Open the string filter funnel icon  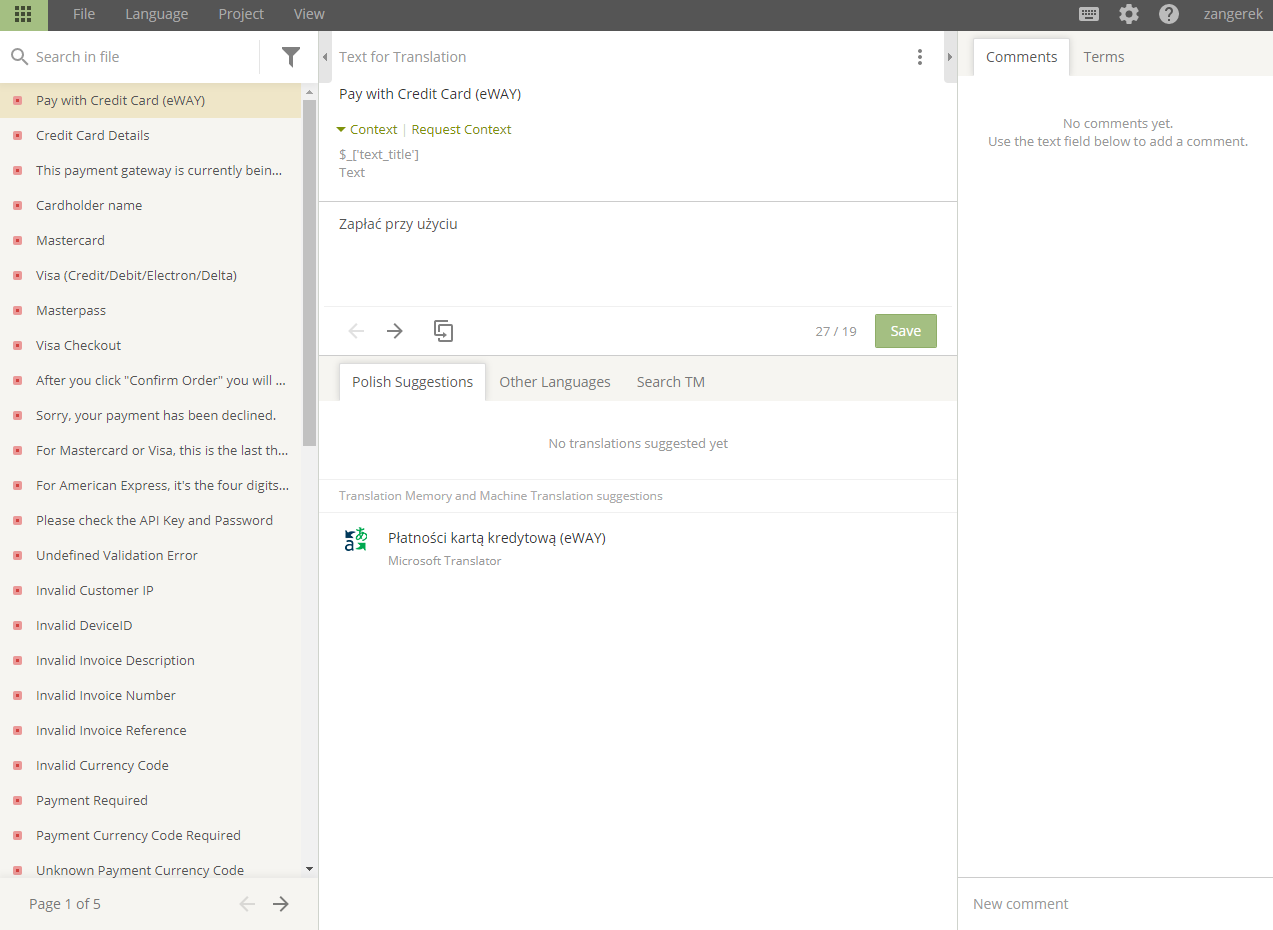[x=291, y=57]
